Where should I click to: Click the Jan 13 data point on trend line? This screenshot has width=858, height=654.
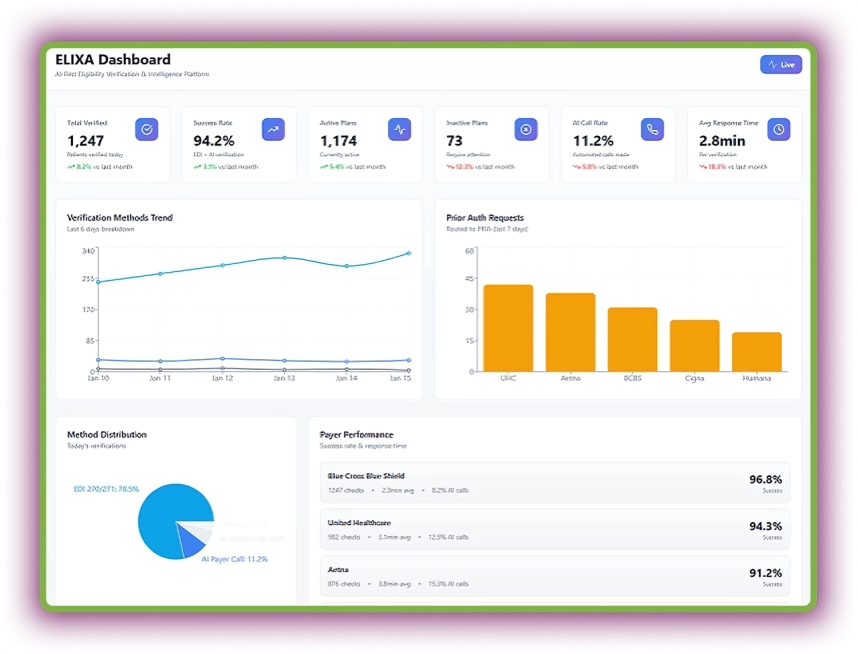(286, 256)
